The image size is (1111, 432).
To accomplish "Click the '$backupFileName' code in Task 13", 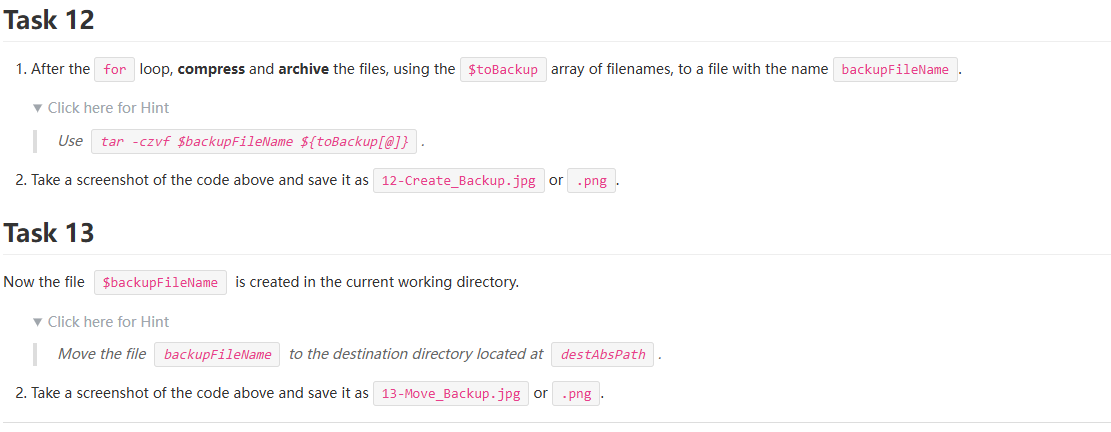I will [x=160, y=283].
